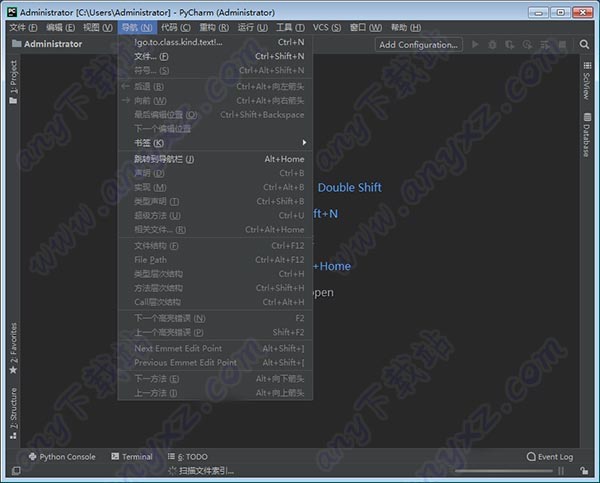This screenshot has width=600, height=483.
Task: Click the Run with Coverage icon
Action: (509, 44)
